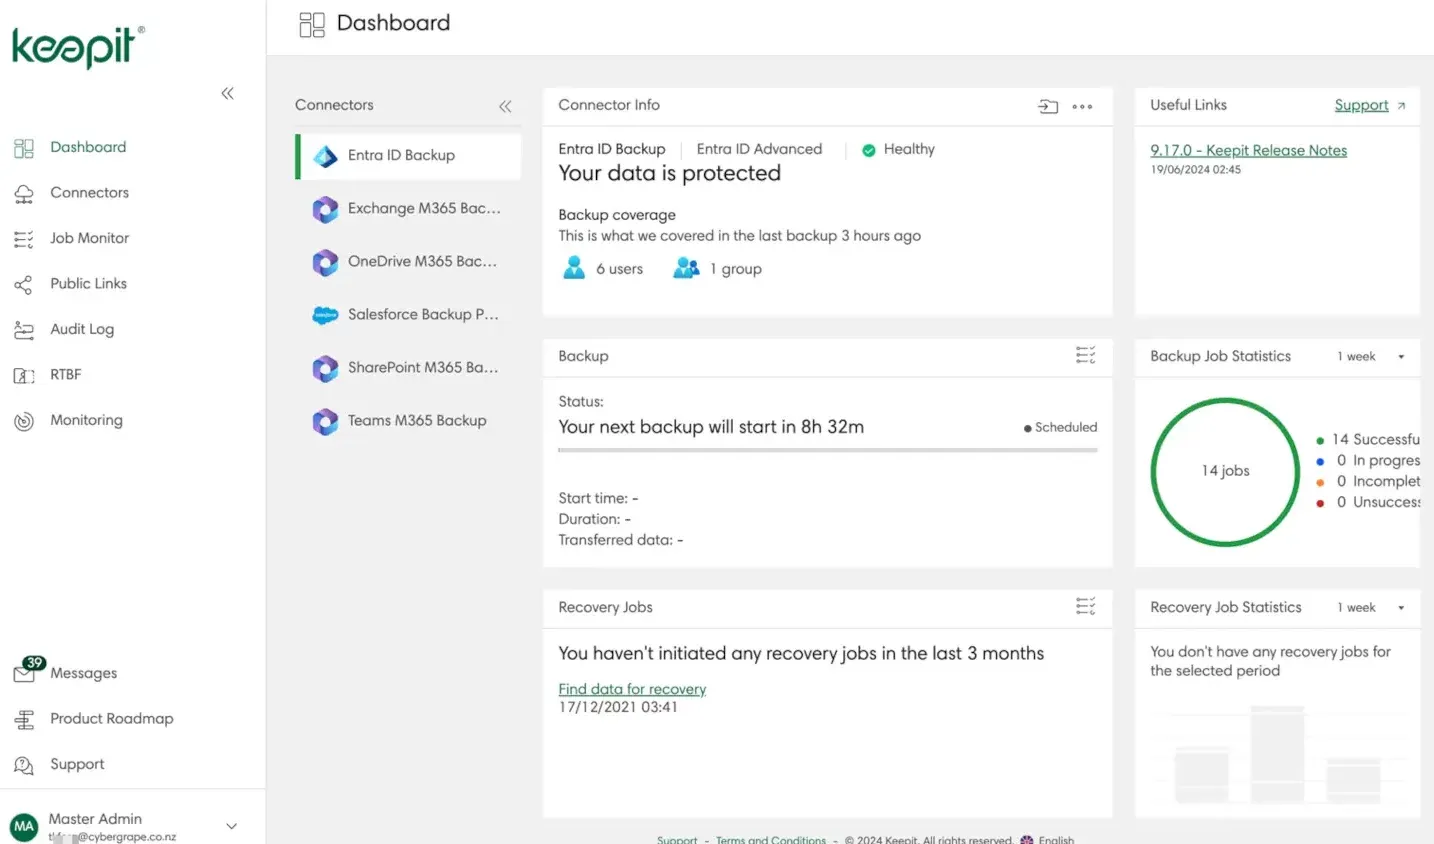Viewport: 1434px width, 844px height.
Task: Collapse the left navigation sidebar
Action: coord(227,93)
